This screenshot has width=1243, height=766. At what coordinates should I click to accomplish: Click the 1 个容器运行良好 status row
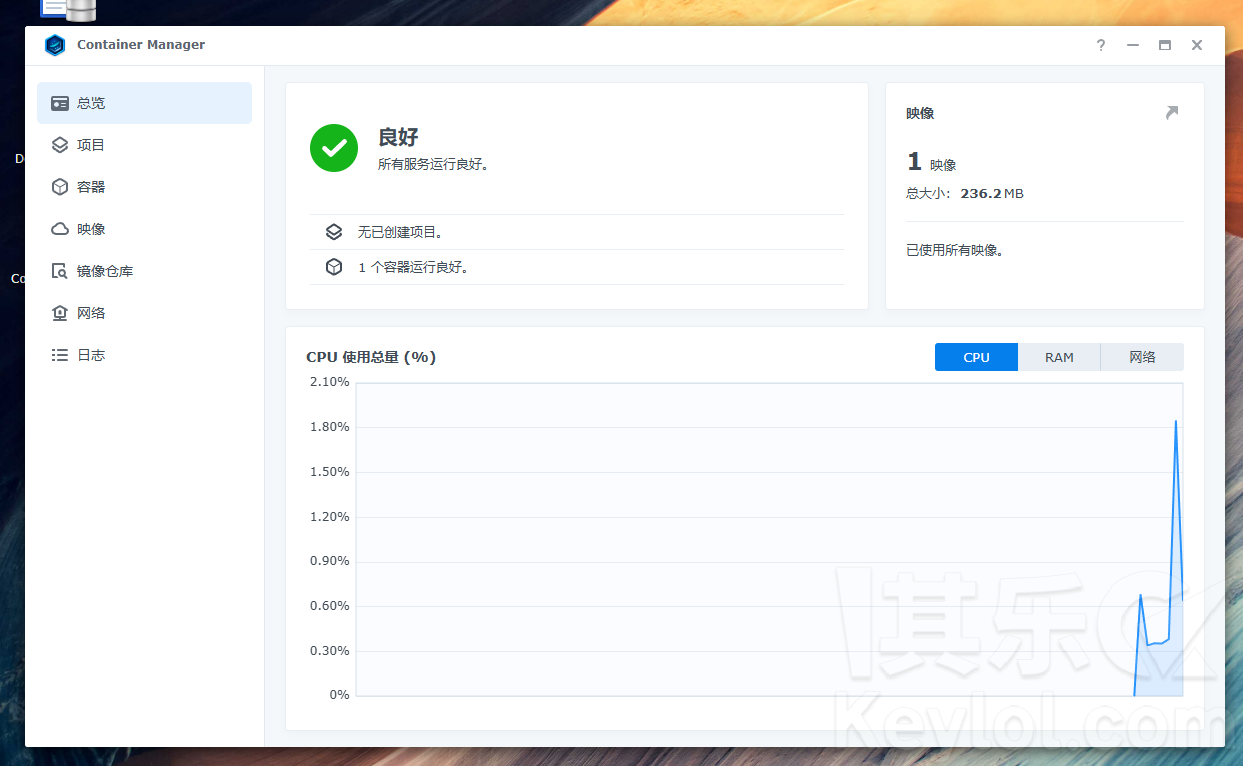(413, 268)
